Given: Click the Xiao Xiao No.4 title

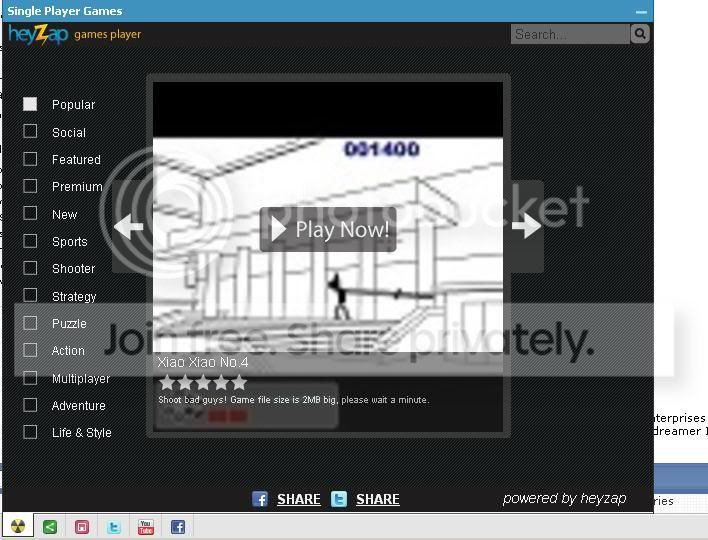Looking at the screenshot, I should click(x=203, y=362).
